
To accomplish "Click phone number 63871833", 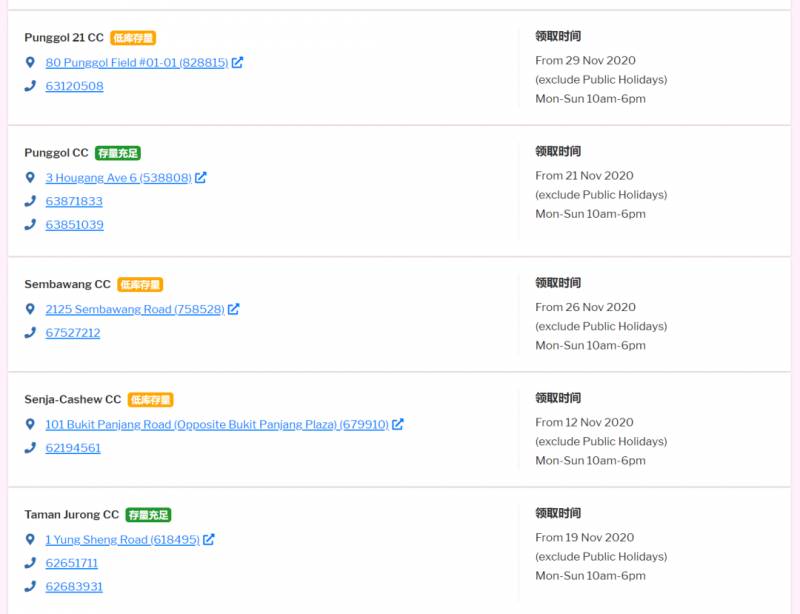I will coord(74,201).
